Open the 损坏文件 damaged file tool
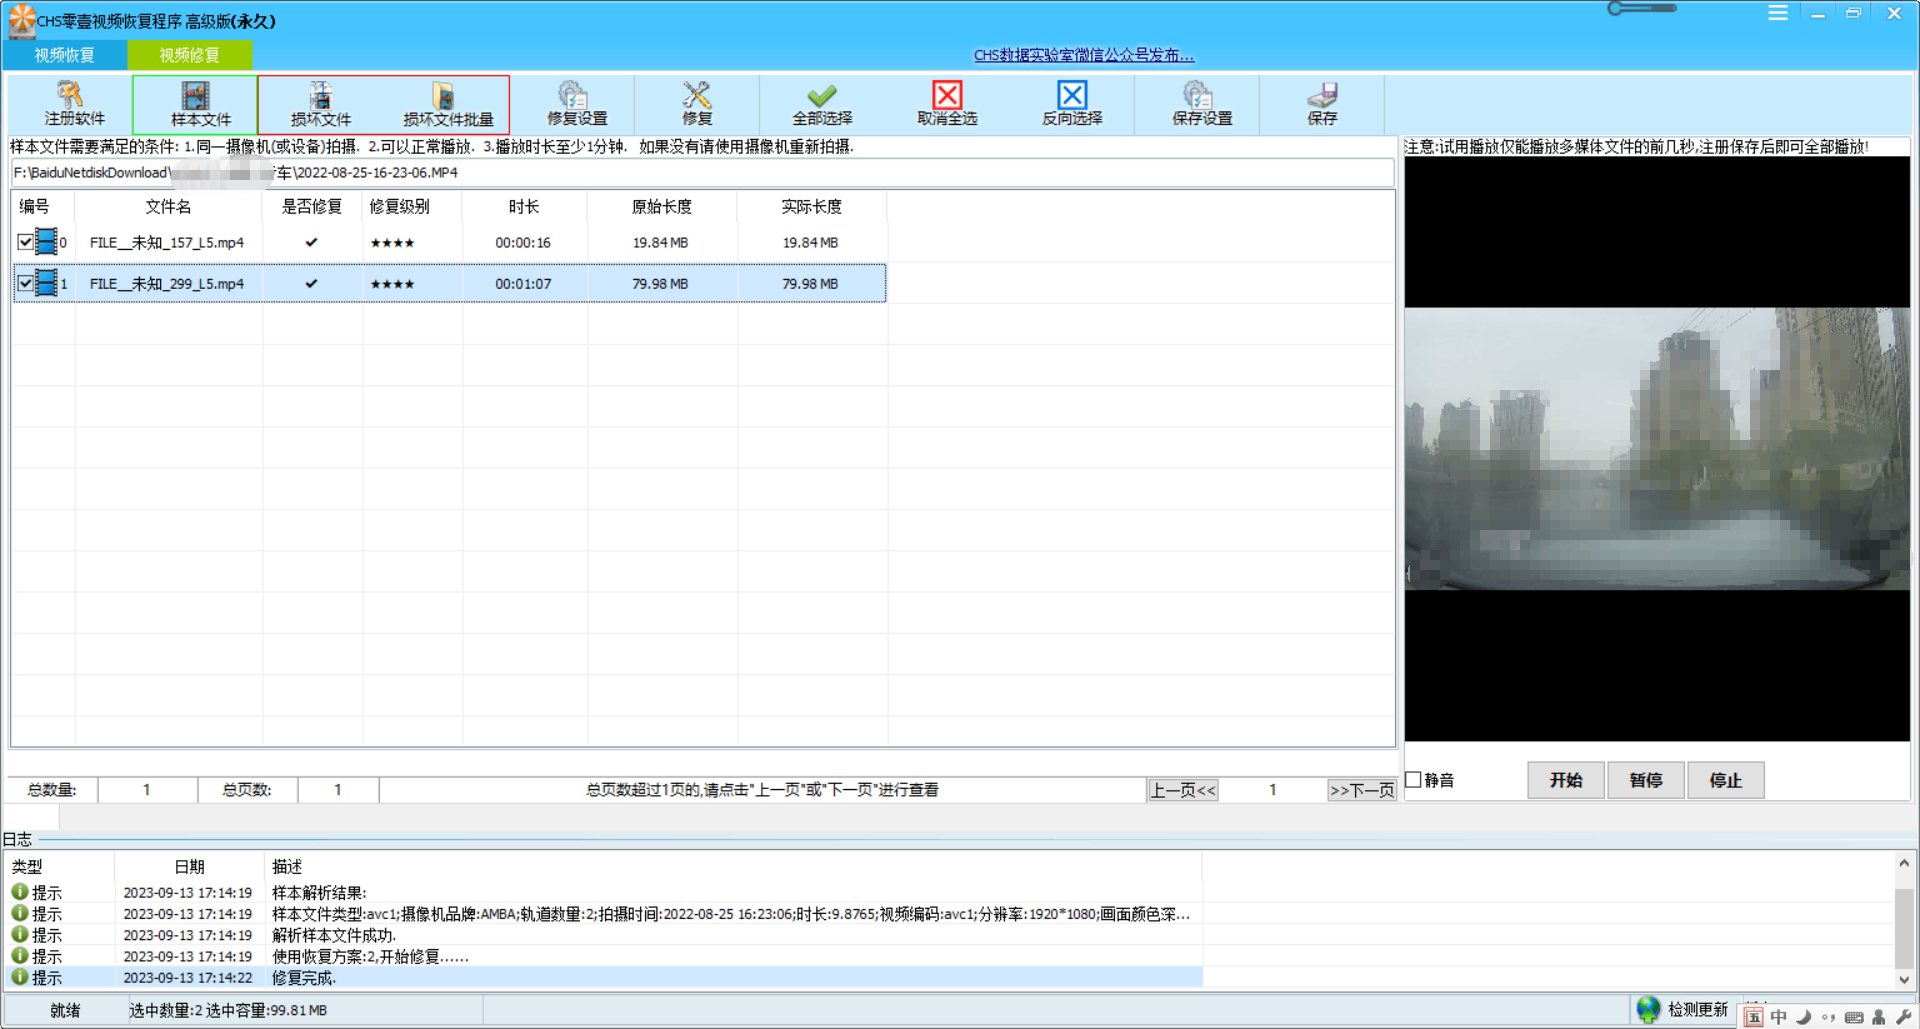1920x1029 pixels. pyautogui.click(x=320, y=104)
